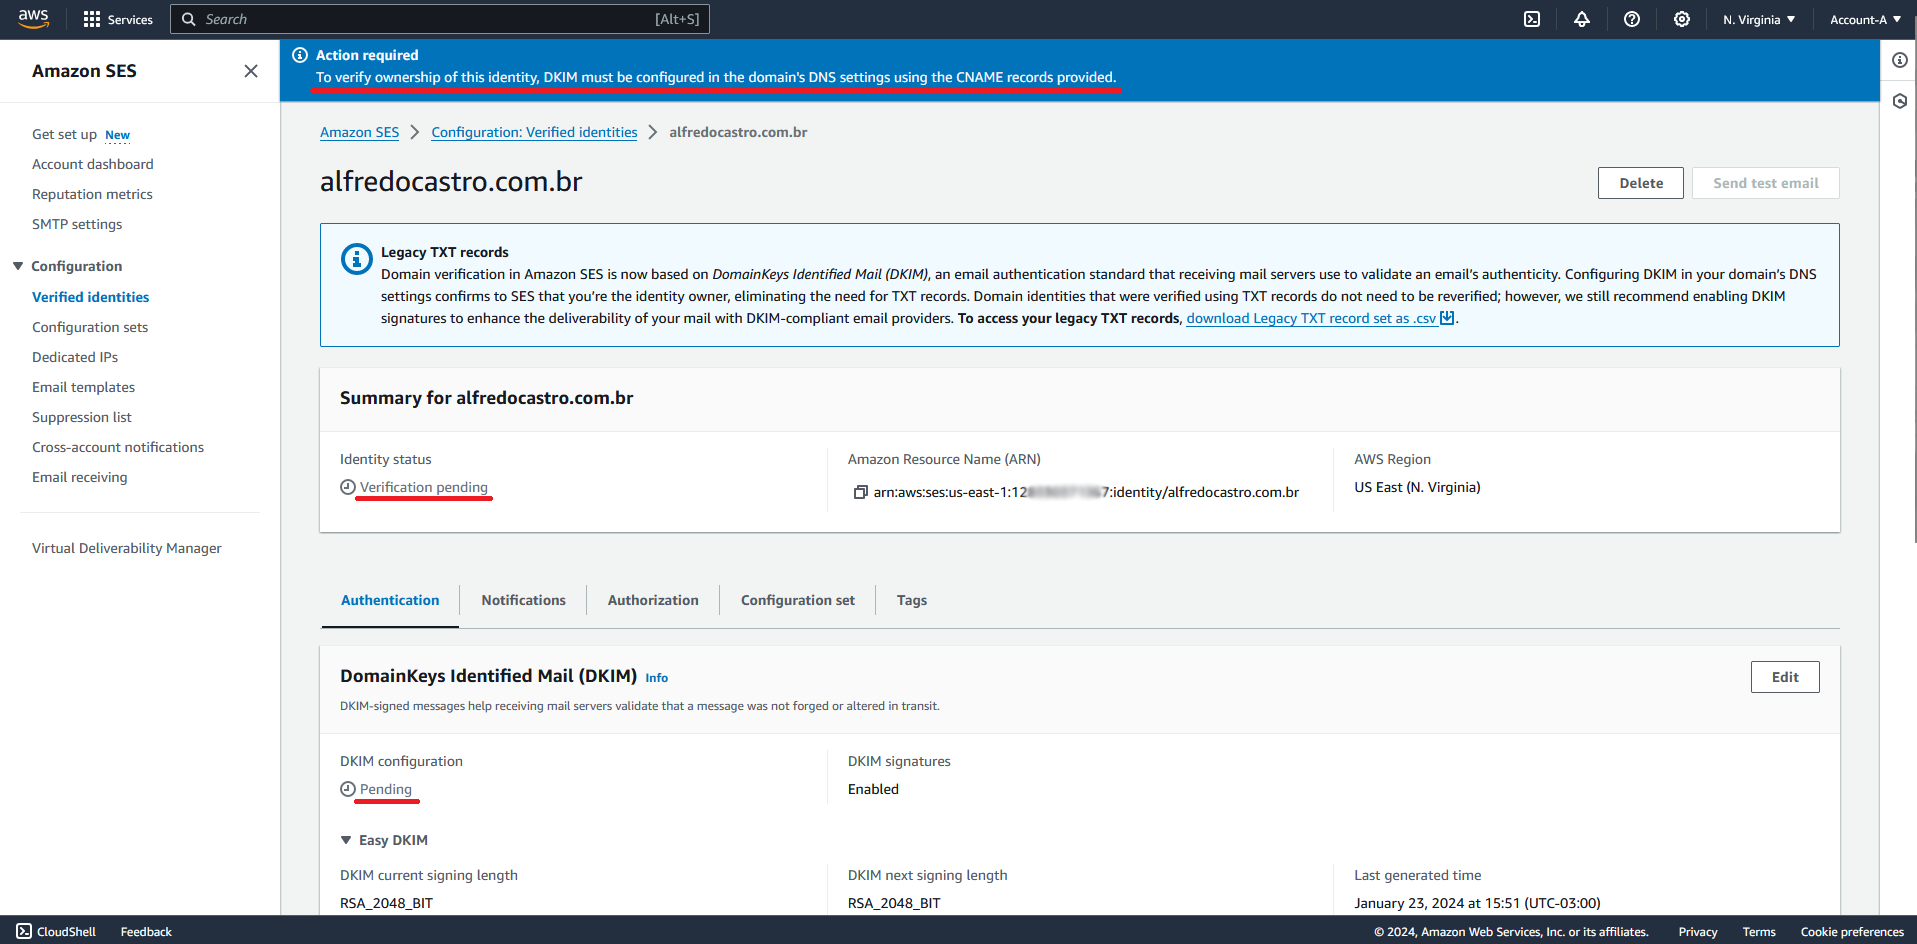
Task: Open Email receiving in sidebar
Action: [80, 477]
